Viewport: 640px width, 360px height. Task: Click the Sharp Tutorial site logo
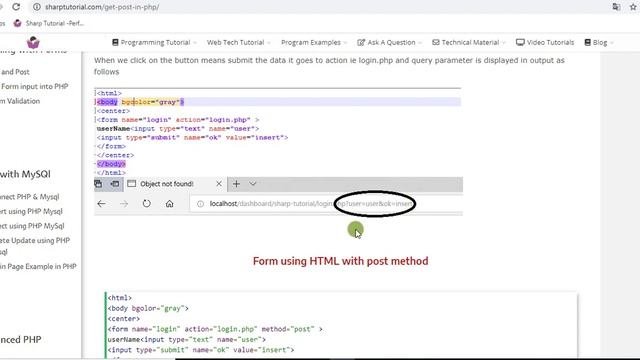pyautogui.click(x=33, y=42)
